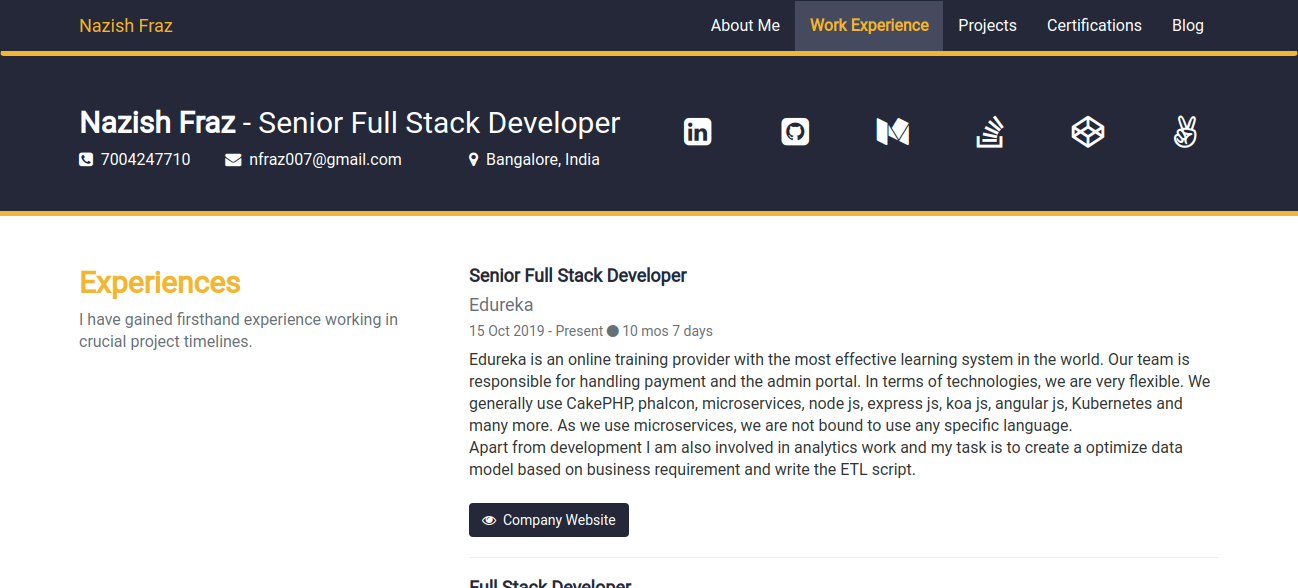The height and width of the screenshot is (588, 1298).
Task: Open the Blog nav link
Action: (x=1187, y=26)
